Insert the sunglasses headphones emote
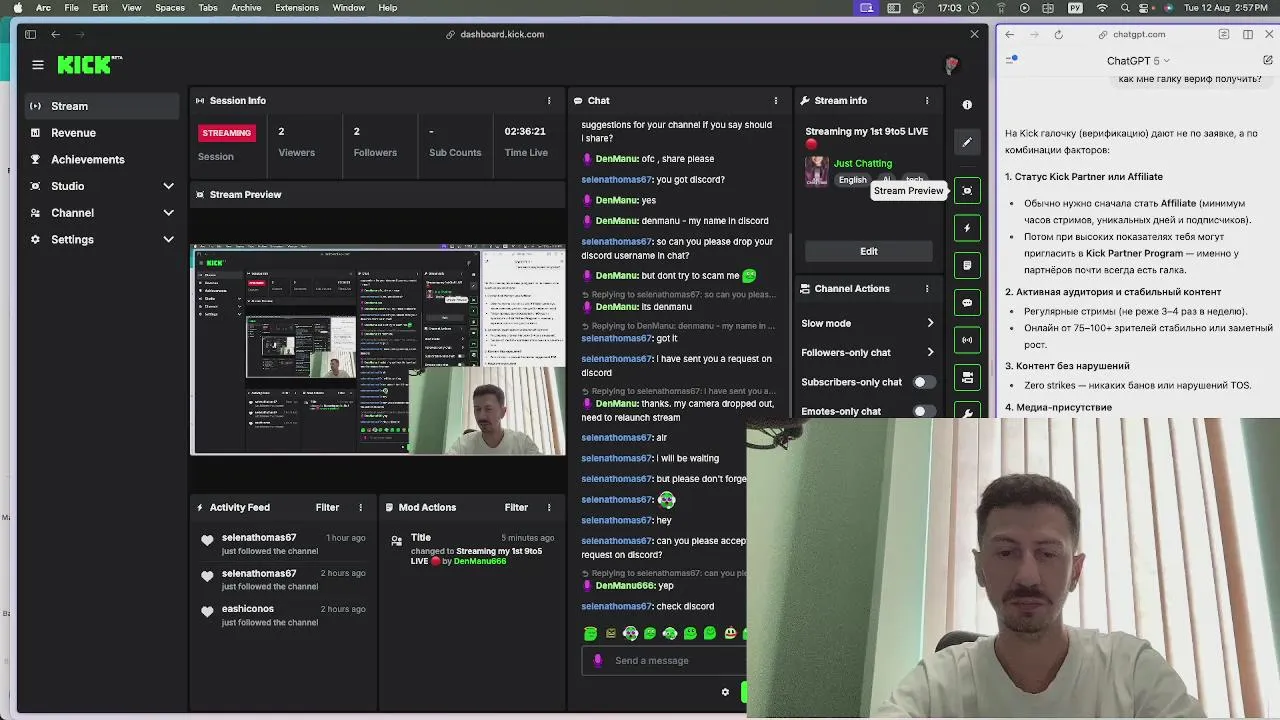The width and height of the screenshot is (1280, 720). tap(630, 633)
